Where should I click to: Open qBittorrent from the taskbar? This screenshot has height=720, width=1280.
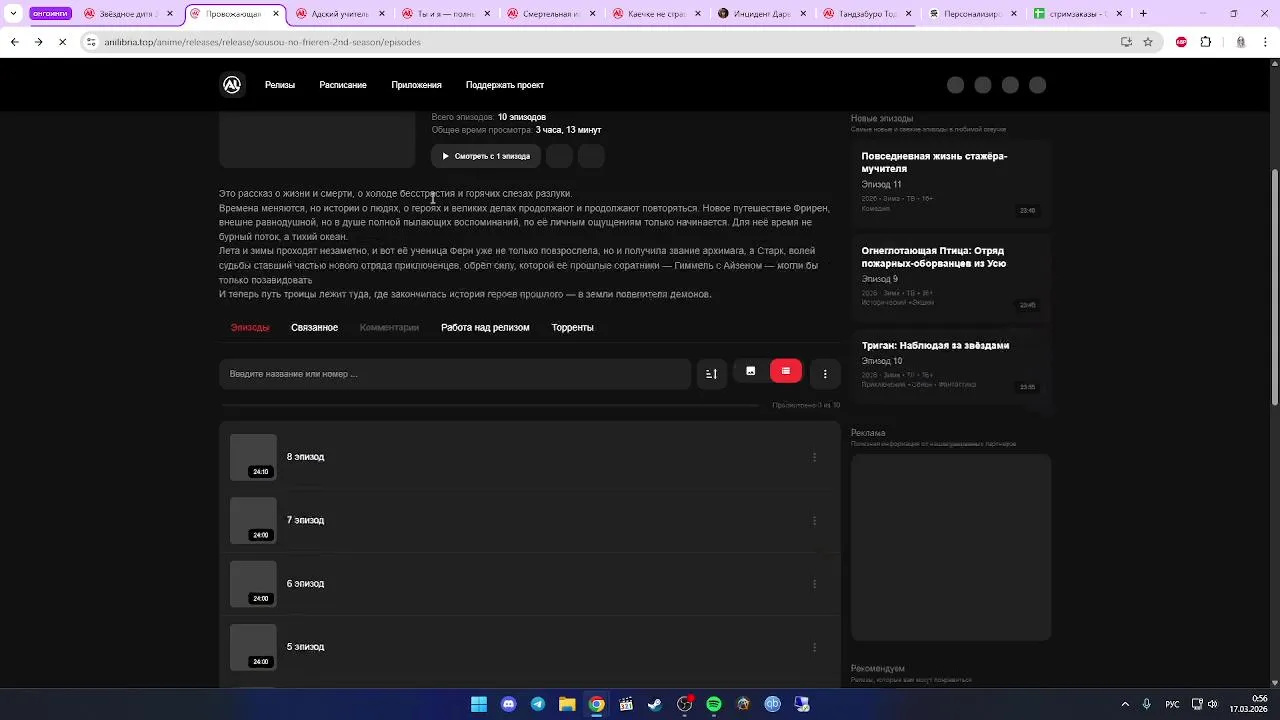click(x=772, y=704)
